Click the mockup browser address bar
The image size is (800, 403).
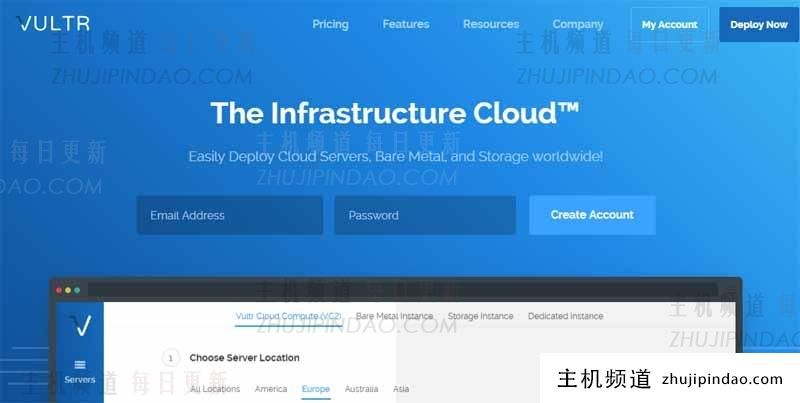coord(403,290)
